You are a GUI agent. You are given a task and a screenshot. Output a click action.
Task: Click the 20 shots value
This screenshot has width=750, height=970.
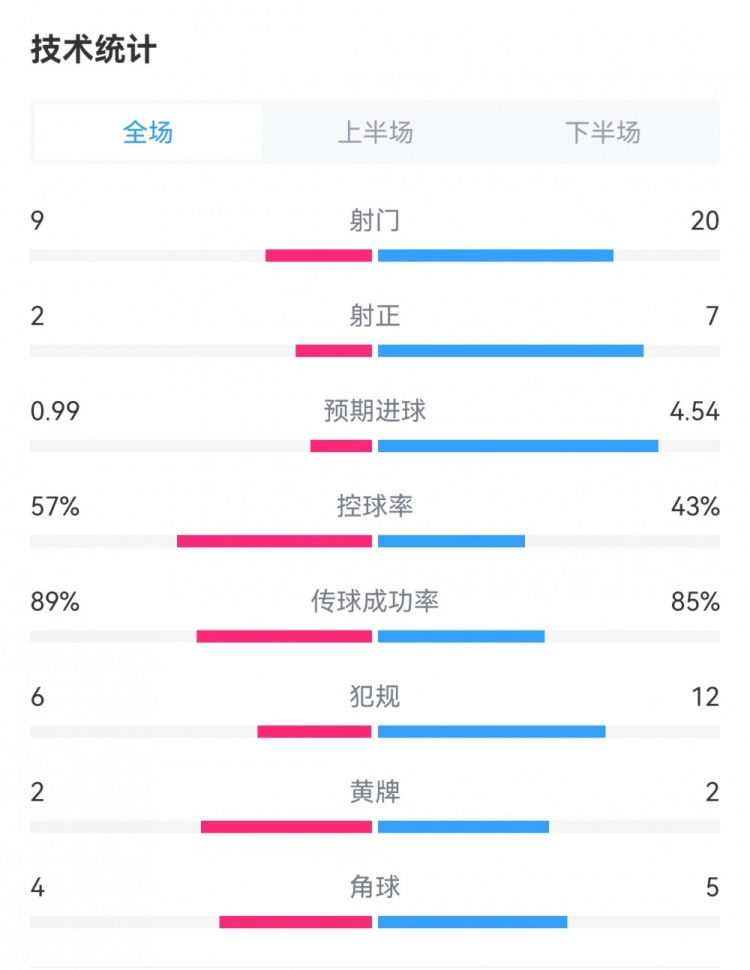coord(704,221)
